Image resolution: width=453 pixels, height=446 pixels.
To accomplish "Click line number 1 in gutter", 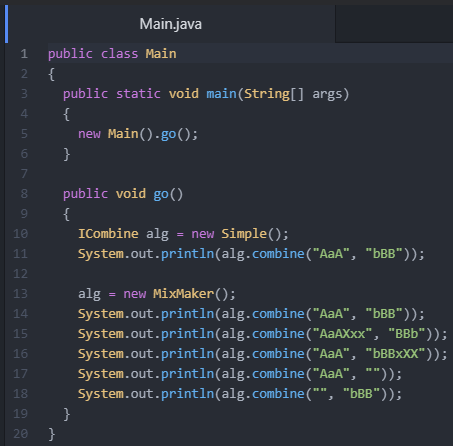I will 24,54.
